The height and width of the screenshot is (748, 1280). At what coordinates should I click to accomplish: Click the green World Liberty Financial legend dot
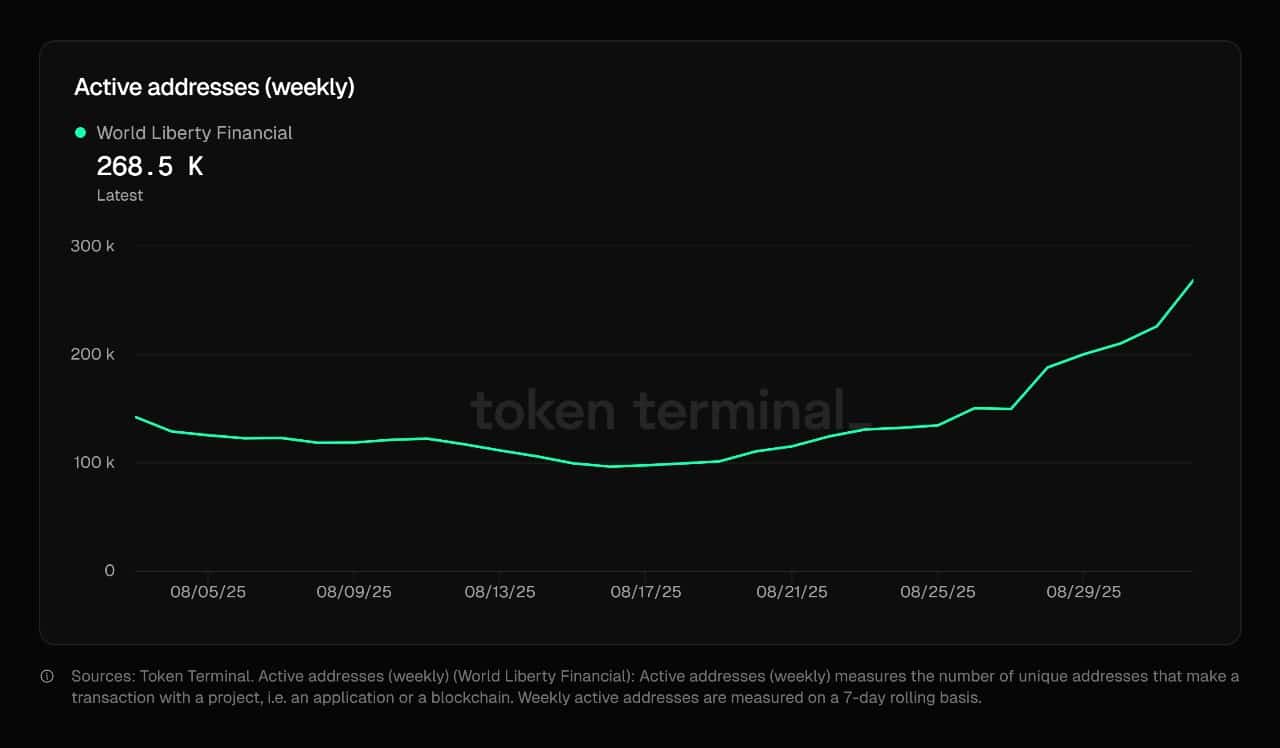pyautogui.click(x=80, y=132)
